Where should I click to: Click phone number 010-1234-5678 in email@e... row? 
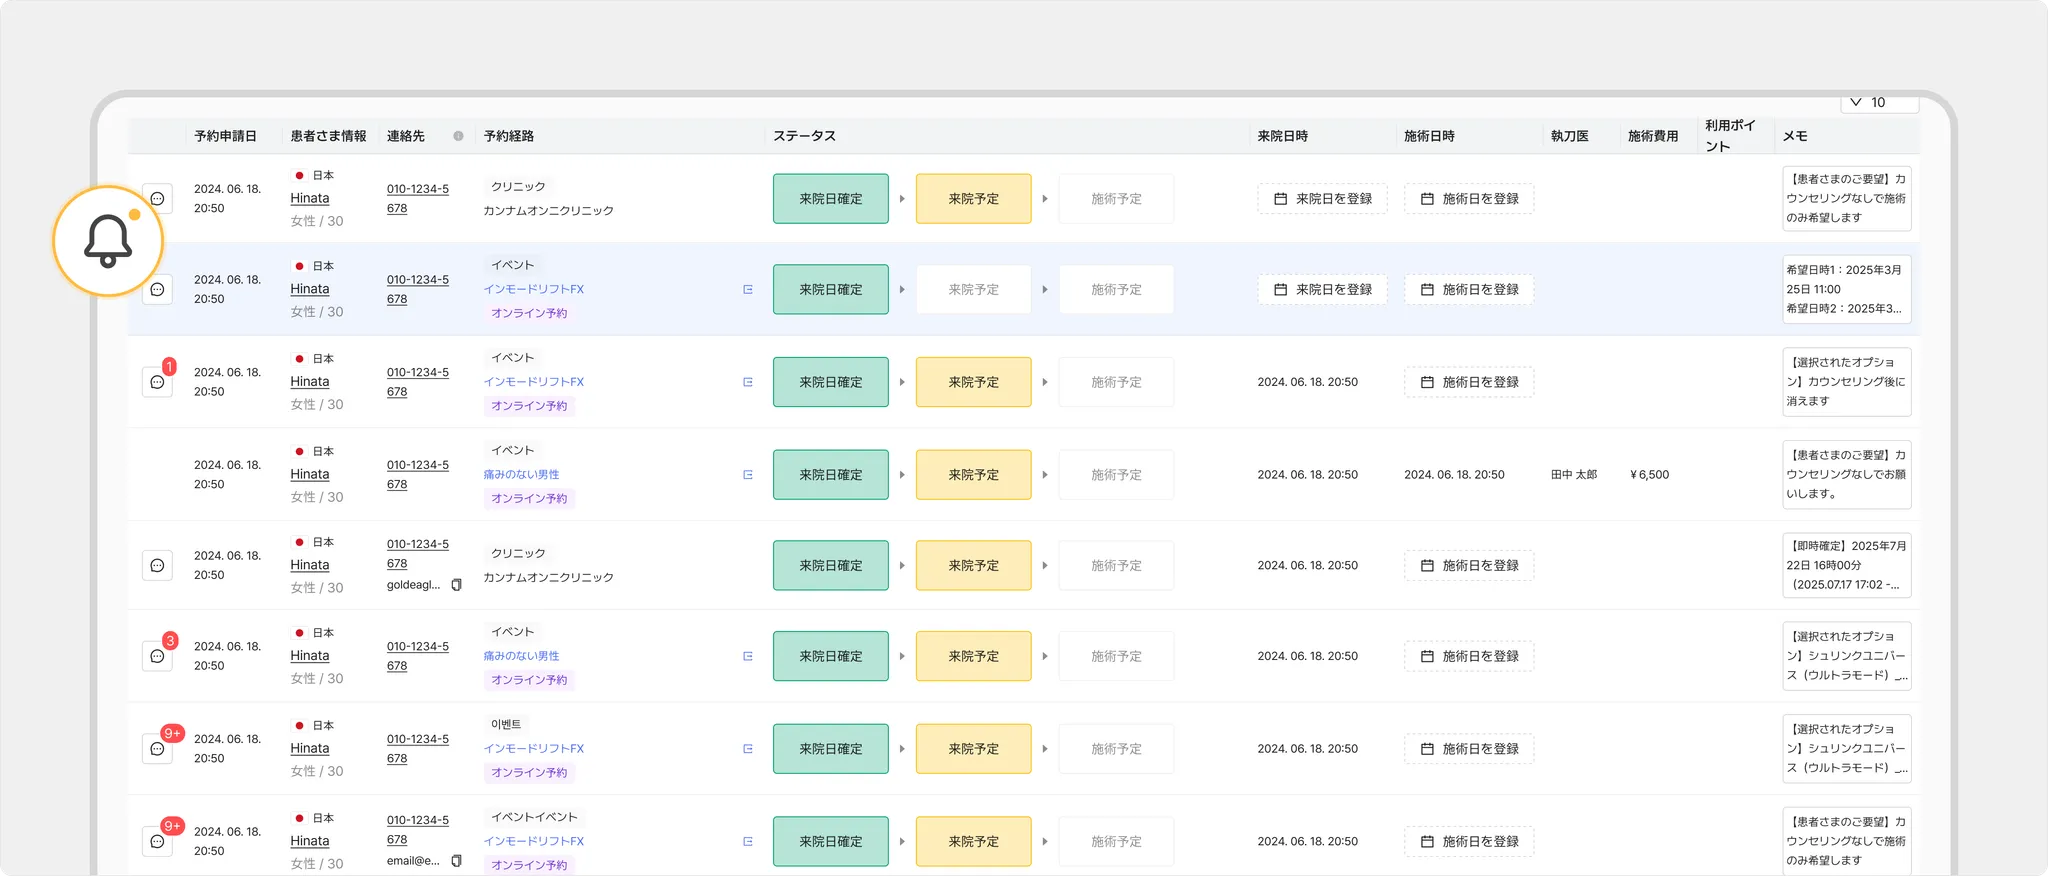418,830
